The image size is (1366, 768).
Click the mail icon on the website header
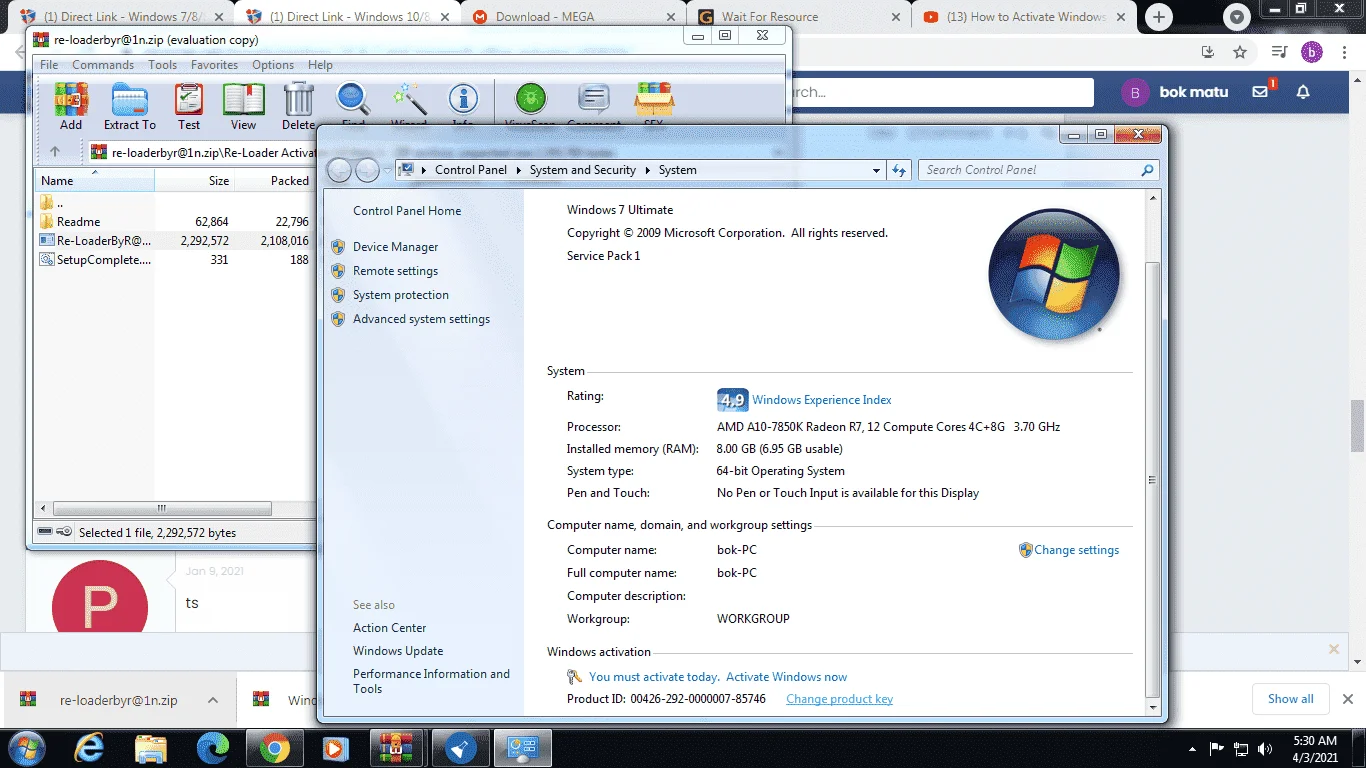(1260, 92)
